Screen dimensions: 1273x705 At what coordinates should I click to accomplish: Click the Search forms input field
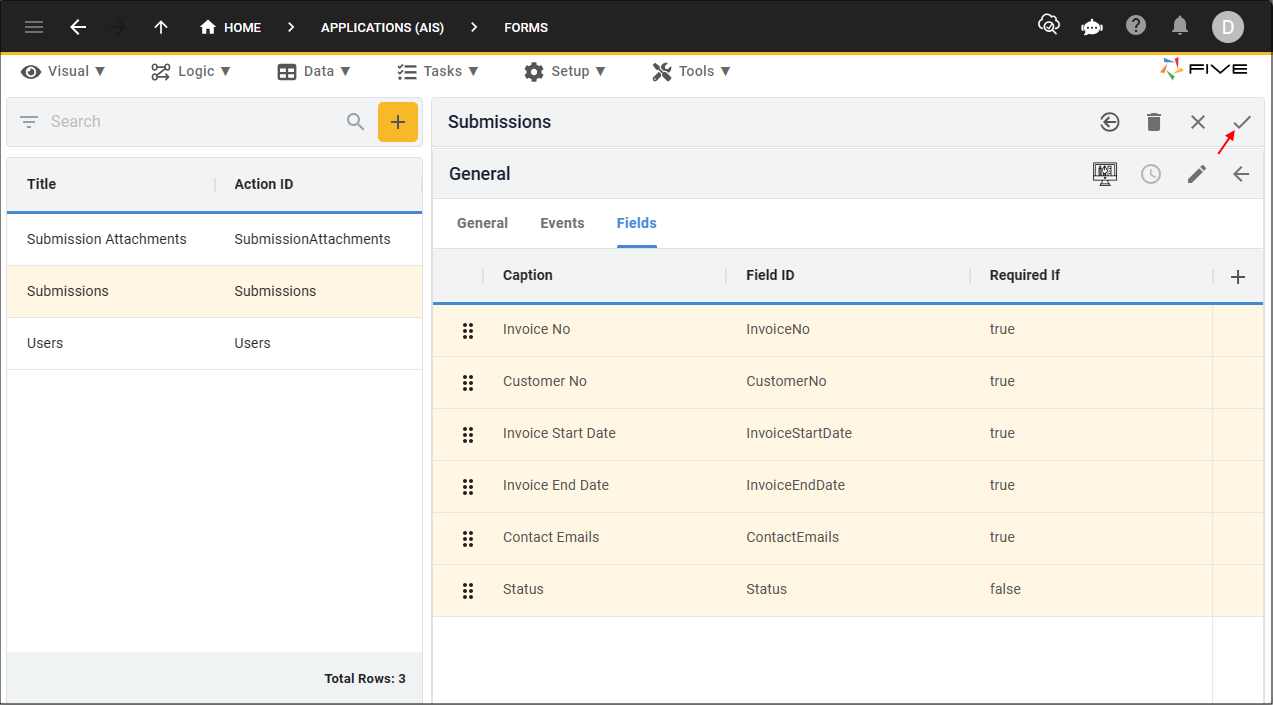190,122
